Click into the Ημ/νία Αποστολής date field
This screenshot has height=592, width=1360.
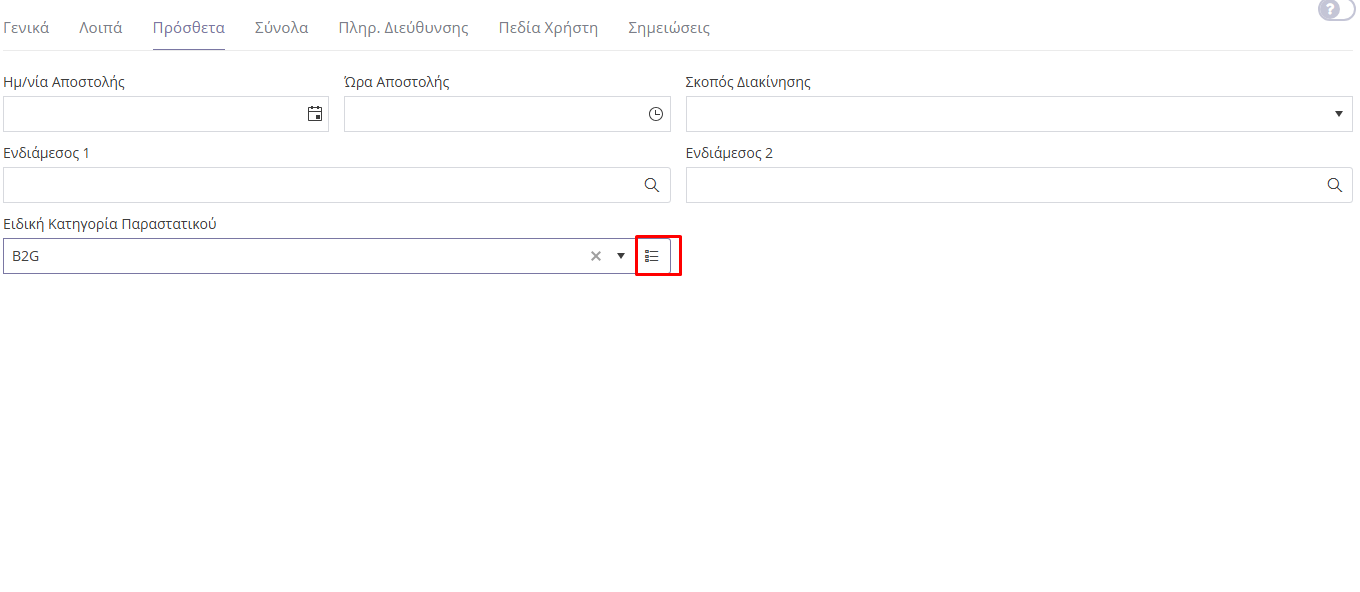coord(150,114)
